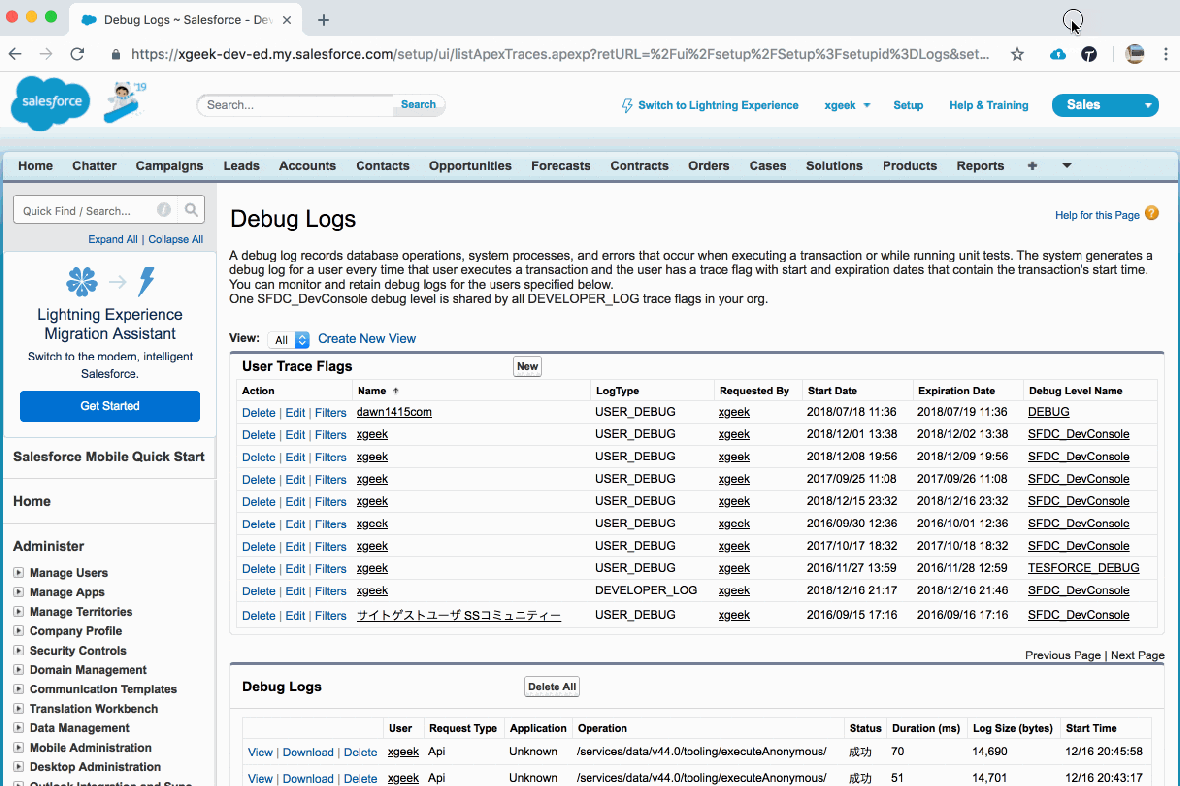Open the browser three-dot menu icon
This screenshot has height=786, width=1180.
click(1167, 54)
